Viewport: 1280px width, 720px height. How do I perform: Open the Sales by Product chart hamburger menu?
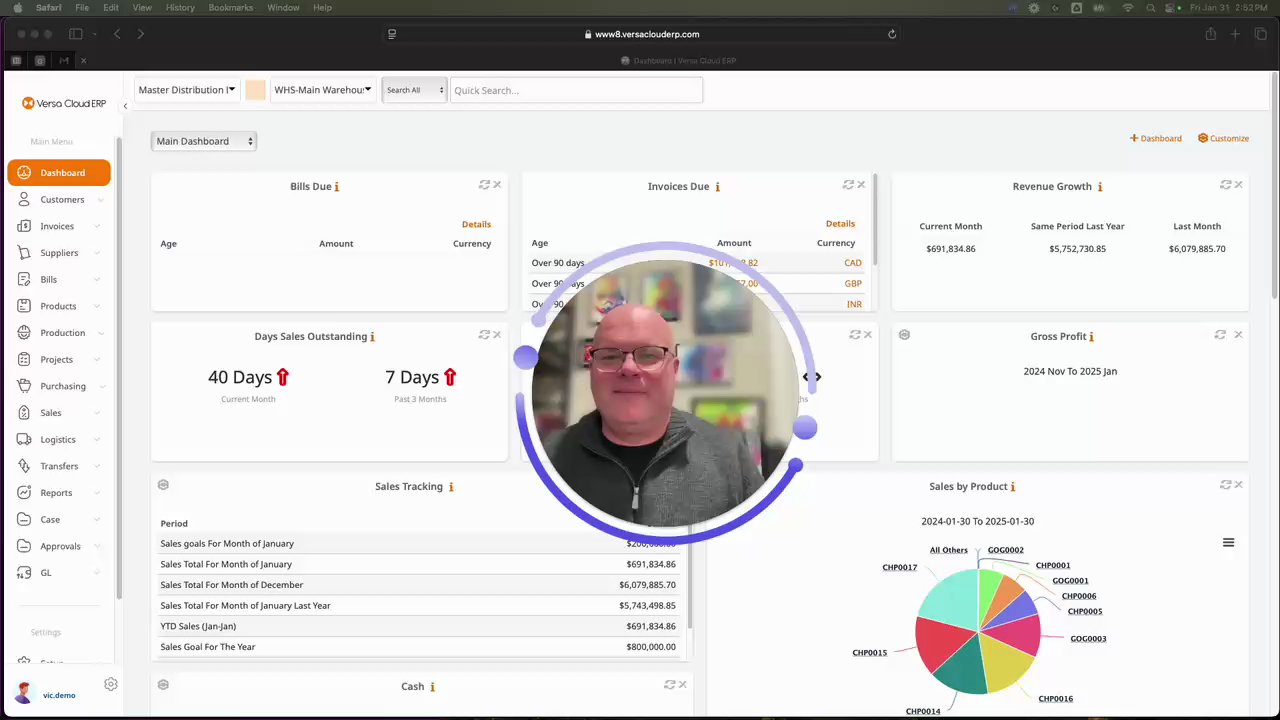pos(1228,543)
